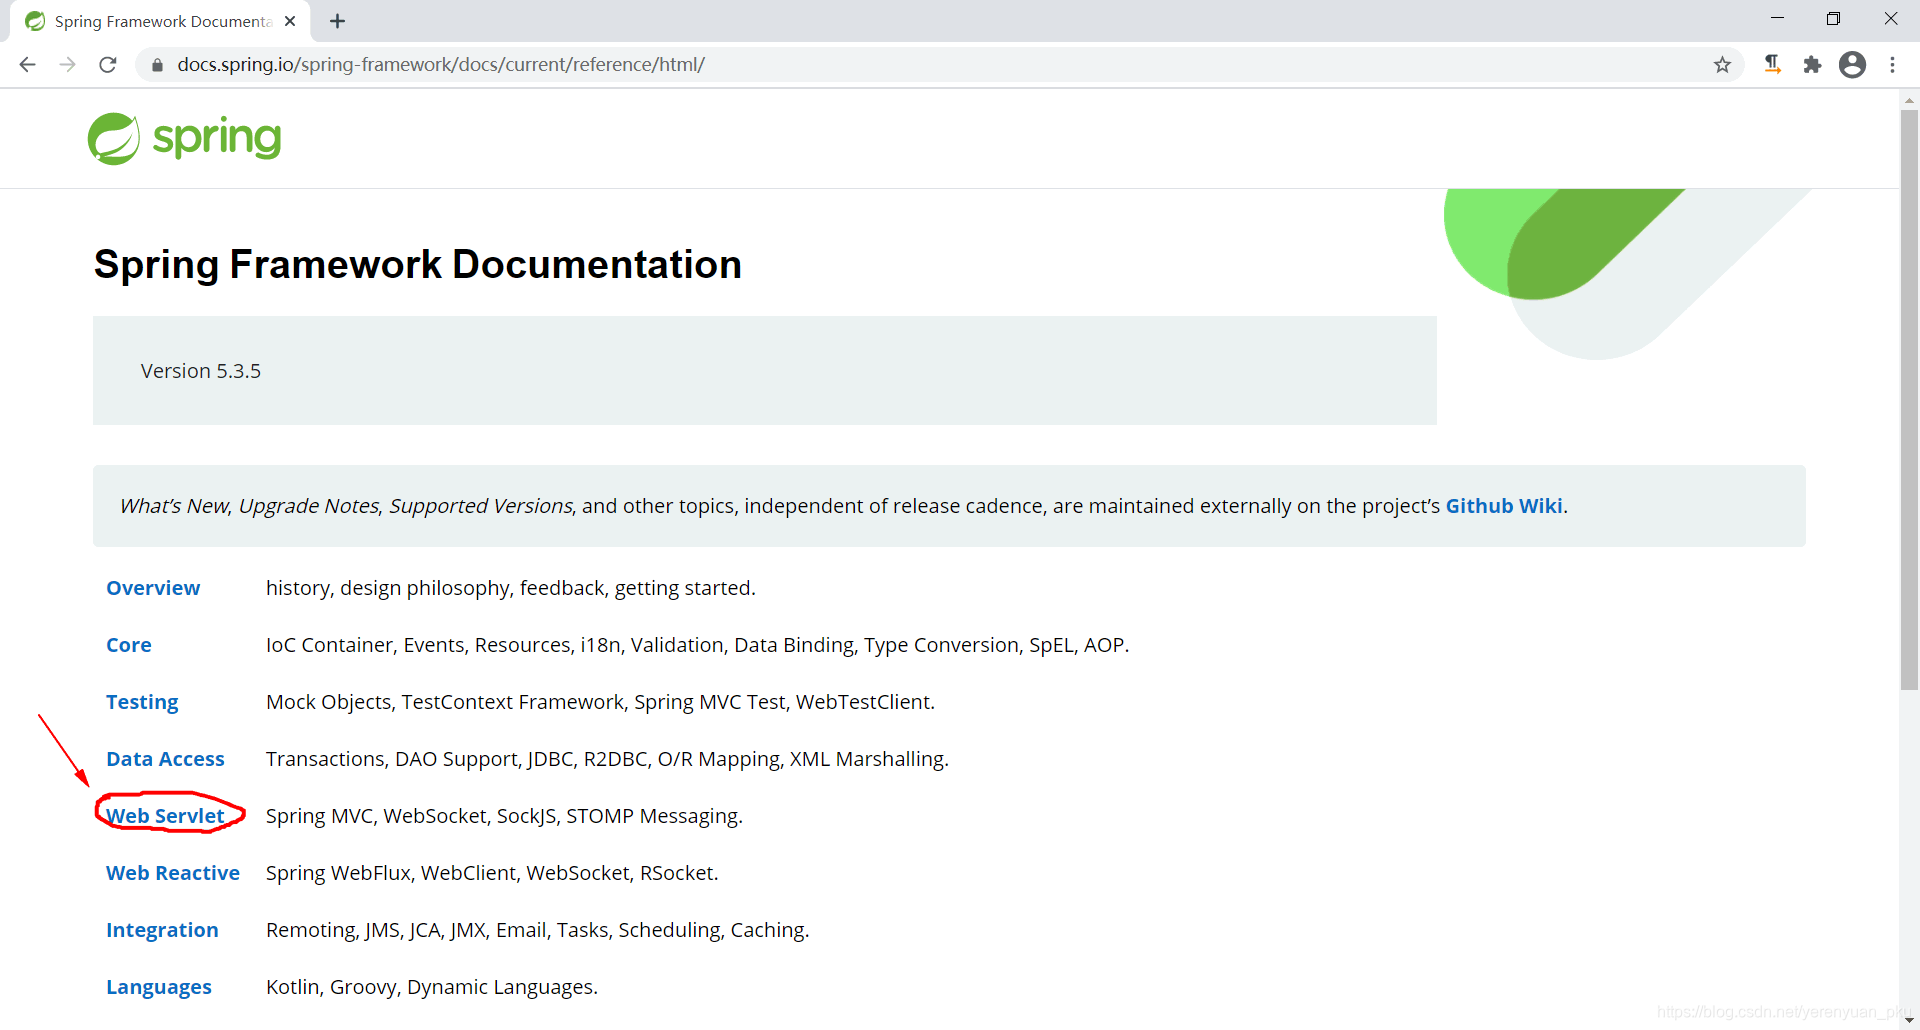Open the Data Access link
Image resolution: width=1920 pixels, height=1030 pixels.
[165, 759]
